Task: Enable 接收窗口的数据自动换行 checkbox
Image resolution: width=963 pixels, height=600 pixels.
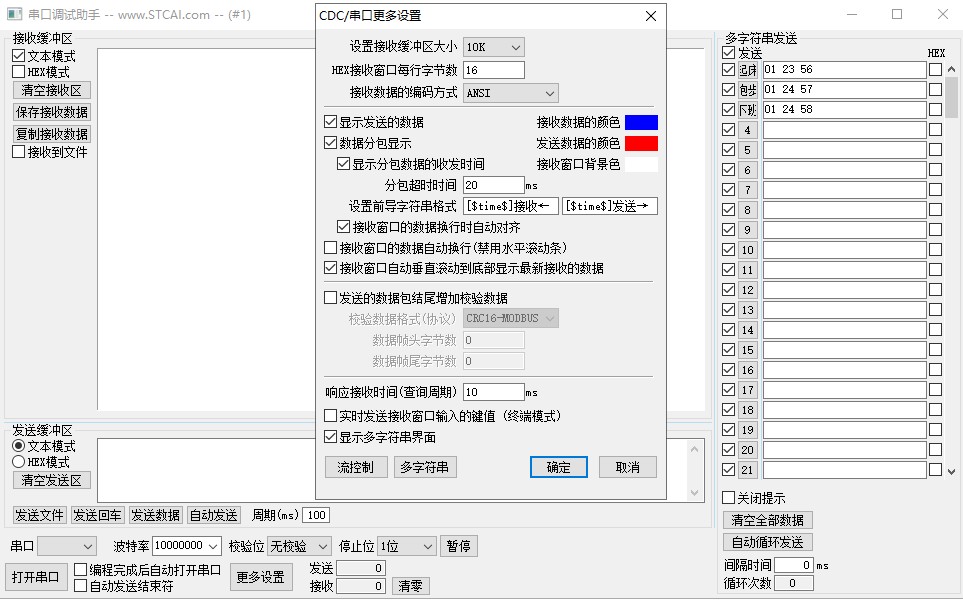Action: click(x=330, y=247)
